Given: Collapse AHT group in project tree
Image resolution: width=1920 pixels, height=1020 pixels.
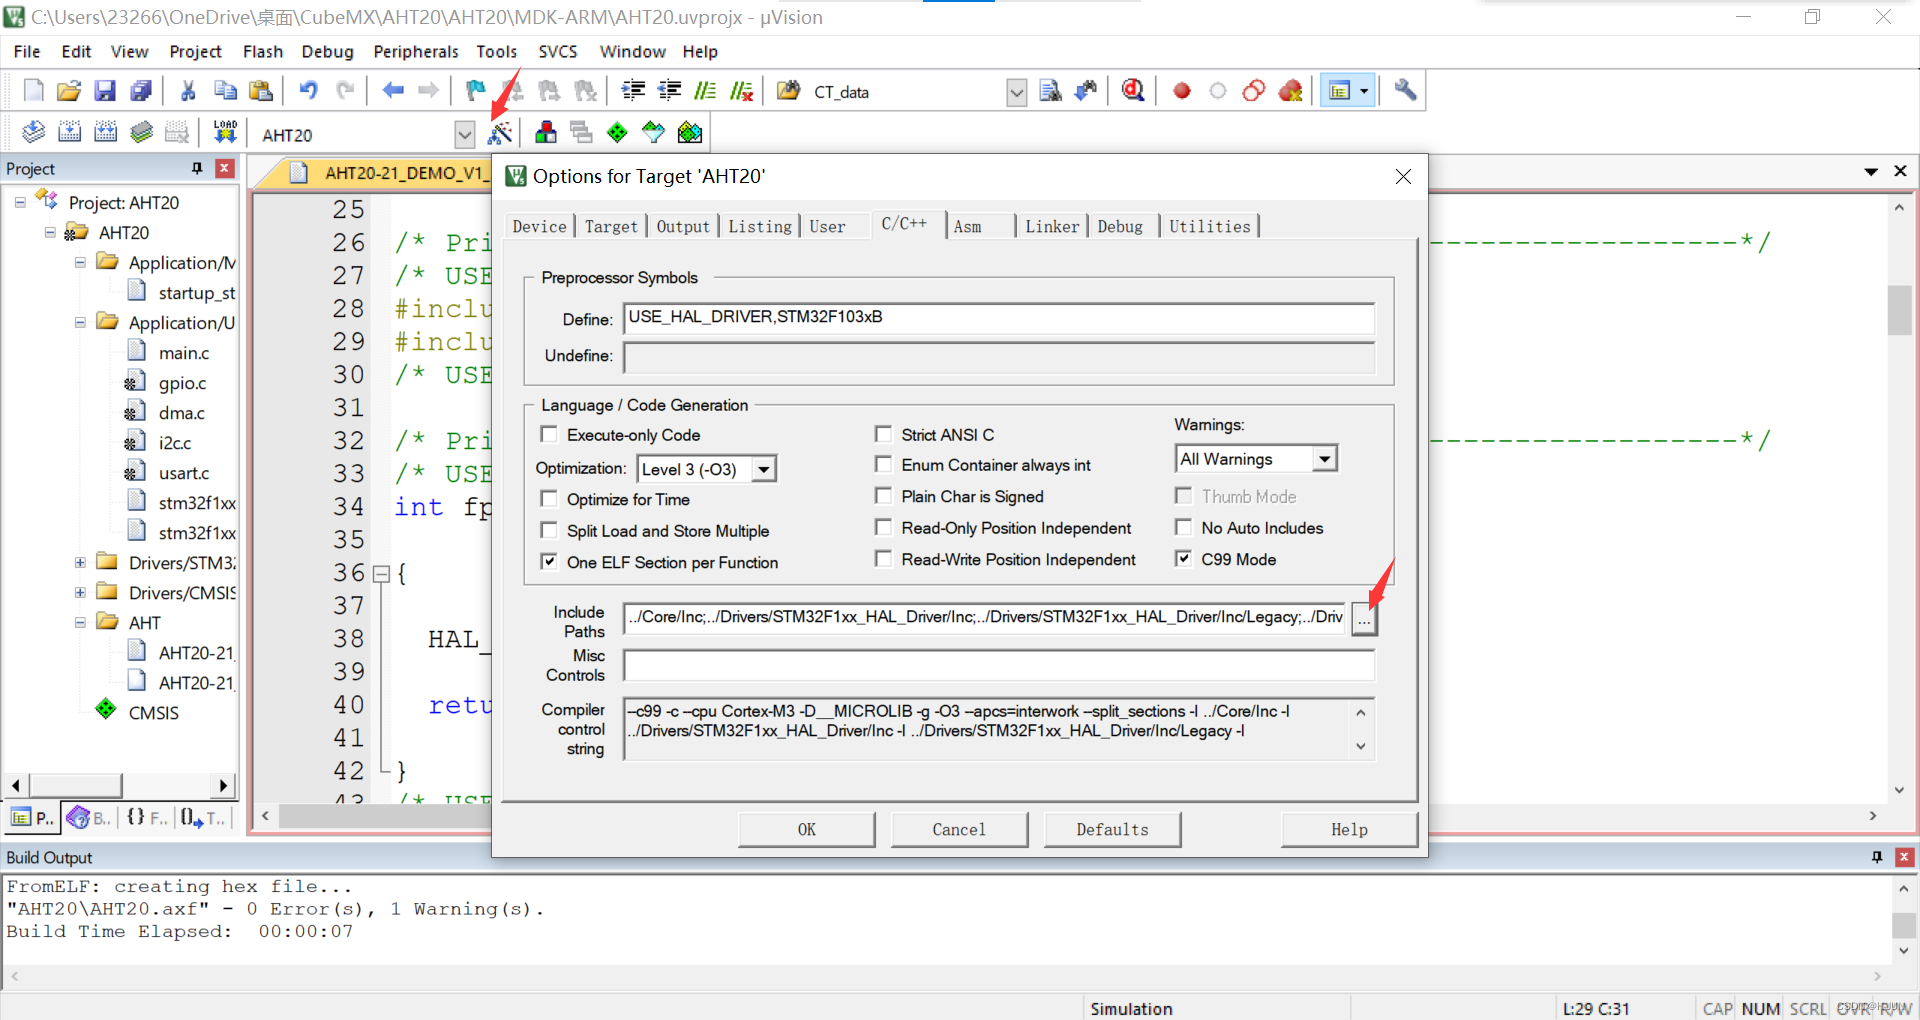Looking at the screenshot, I should (80, 622).
